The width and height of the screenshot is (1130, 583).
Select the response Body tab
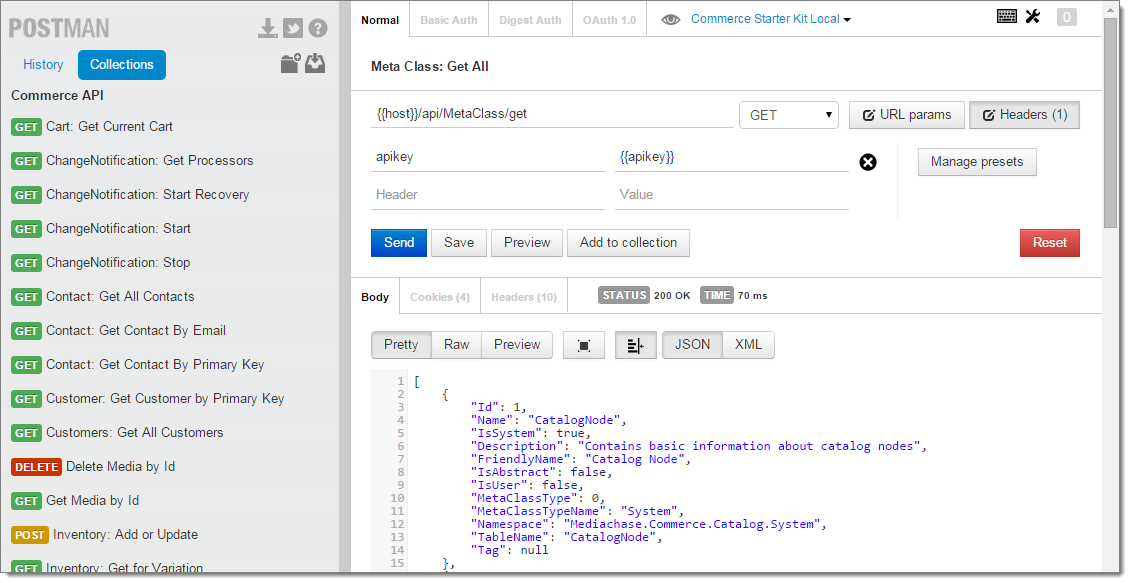click(x=375, y=297)
